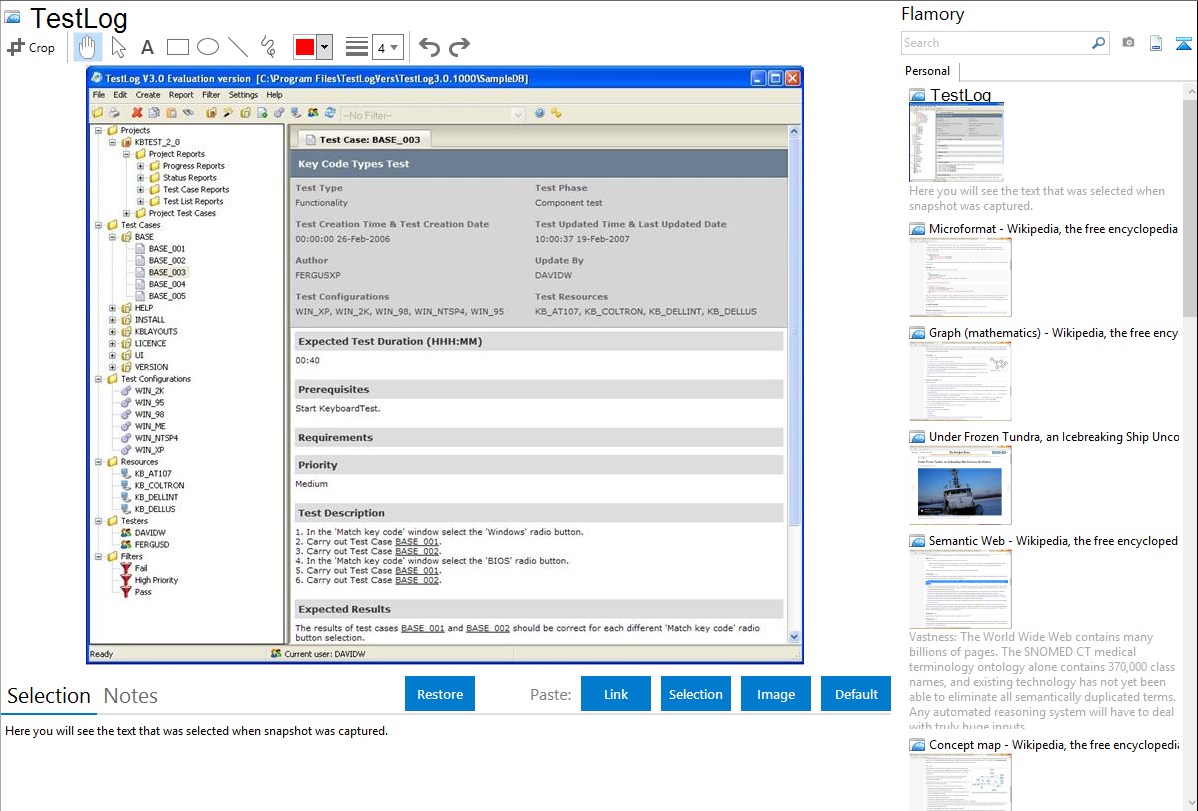
Task: Choose the straight line tool
Action: [x=238, y=47]
